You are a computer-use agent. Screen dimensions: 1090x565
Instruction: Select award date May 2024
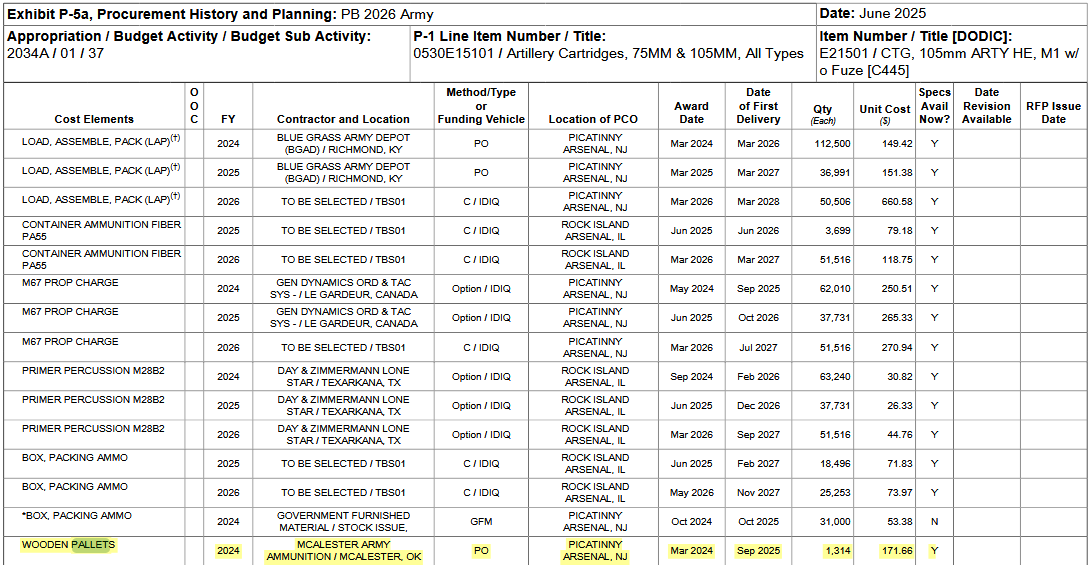[691, 288]
